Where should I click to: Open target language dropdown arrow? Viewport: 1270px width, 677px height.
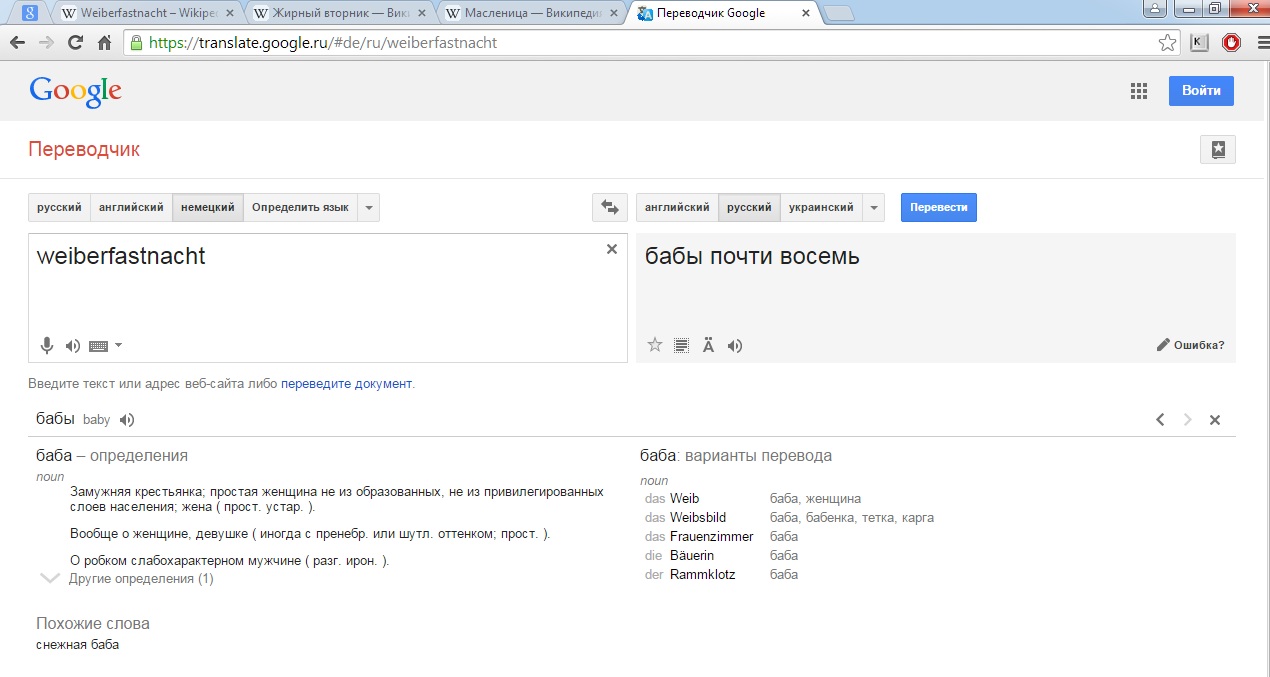pos(874,208)
